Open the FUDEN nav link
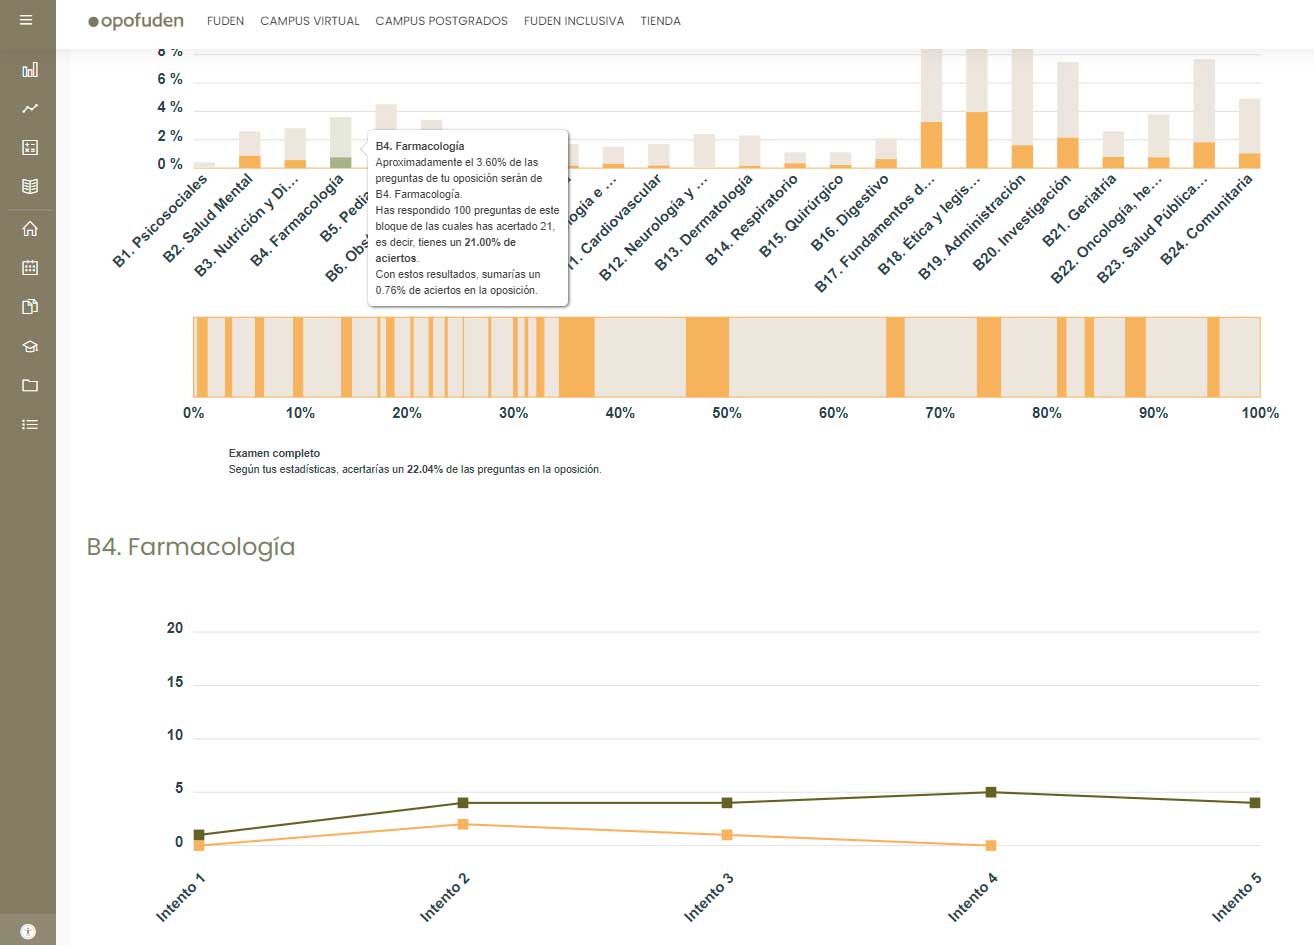Screen dimensions: 1314x945 click(x=225, y=21)
